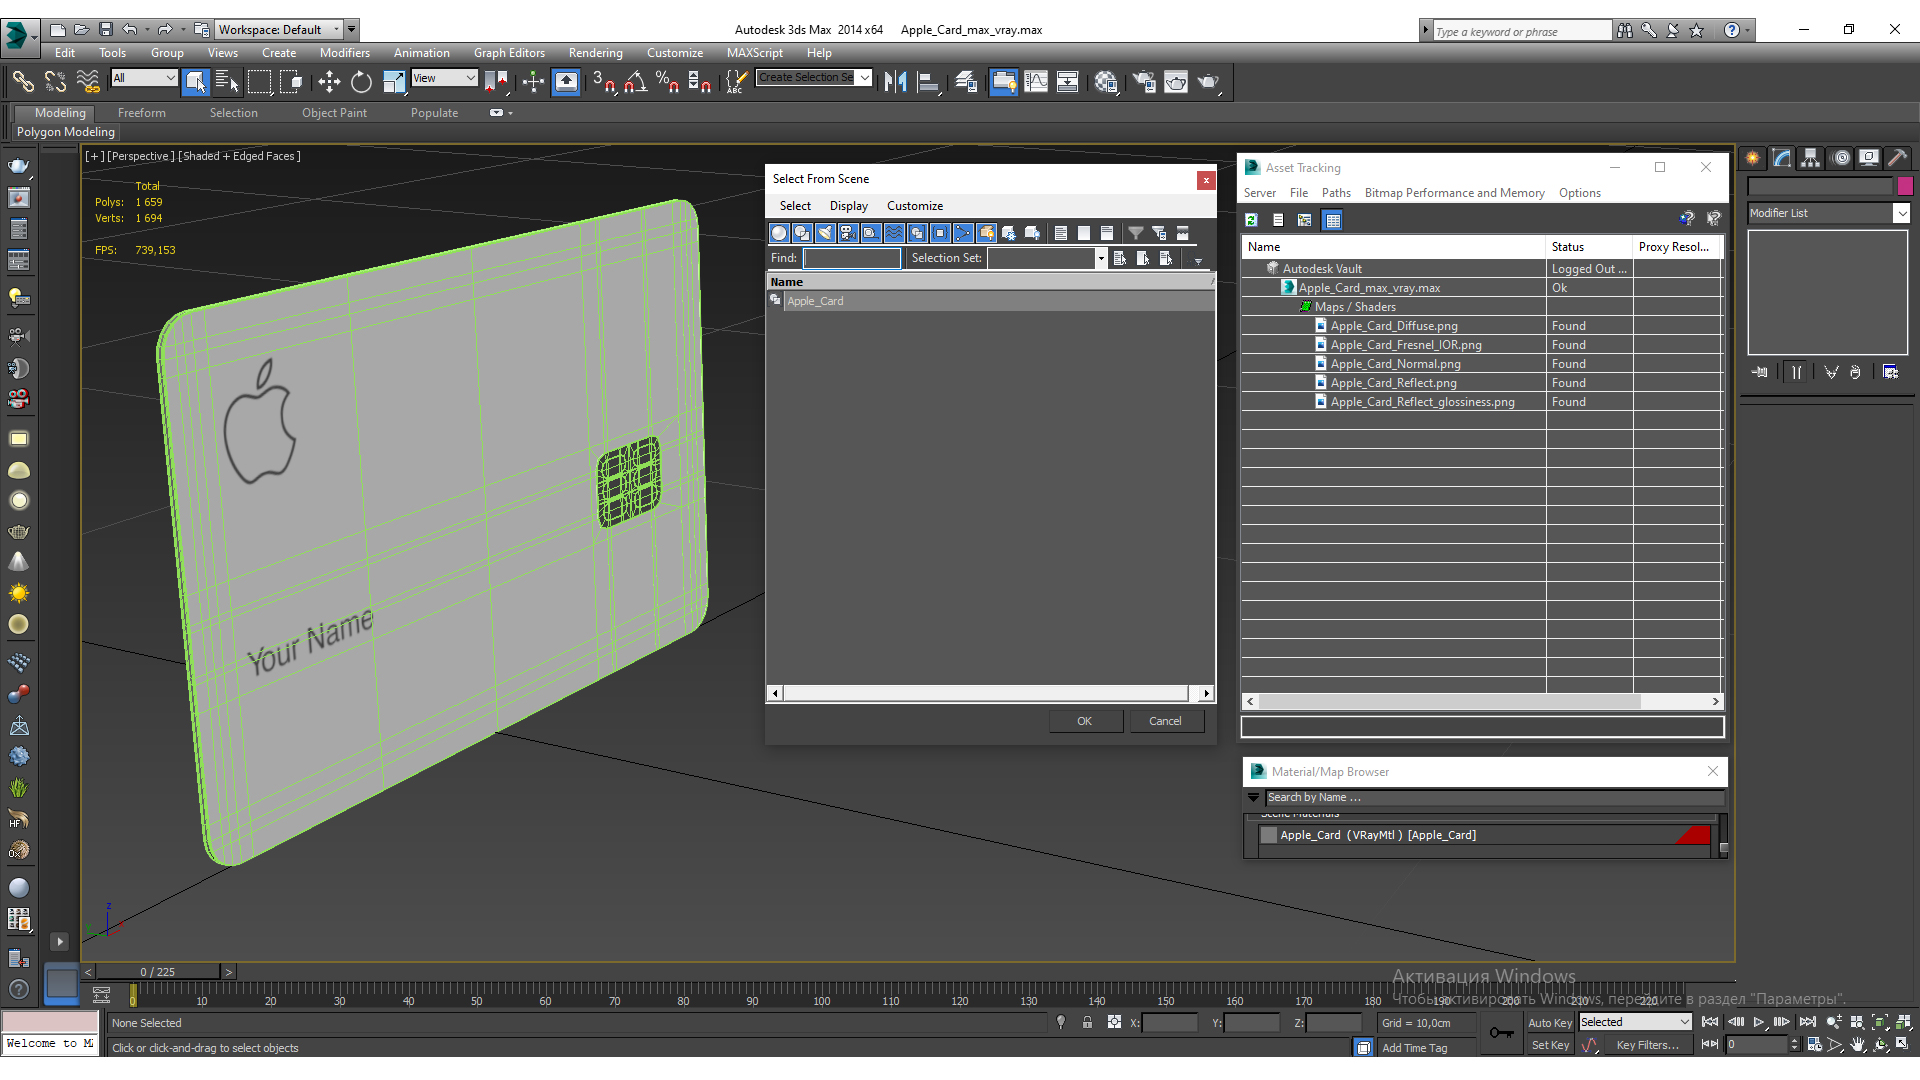Click Cancel in Select From Scene

pyautogui.click(x=1165, y=721)
